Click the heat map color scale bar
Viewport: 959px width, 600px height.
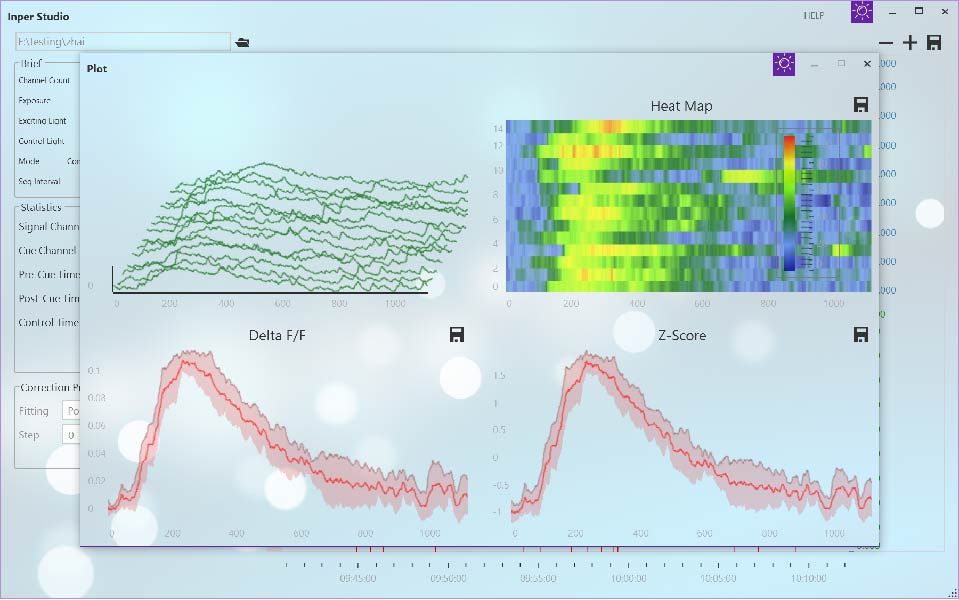pos(789,203)
